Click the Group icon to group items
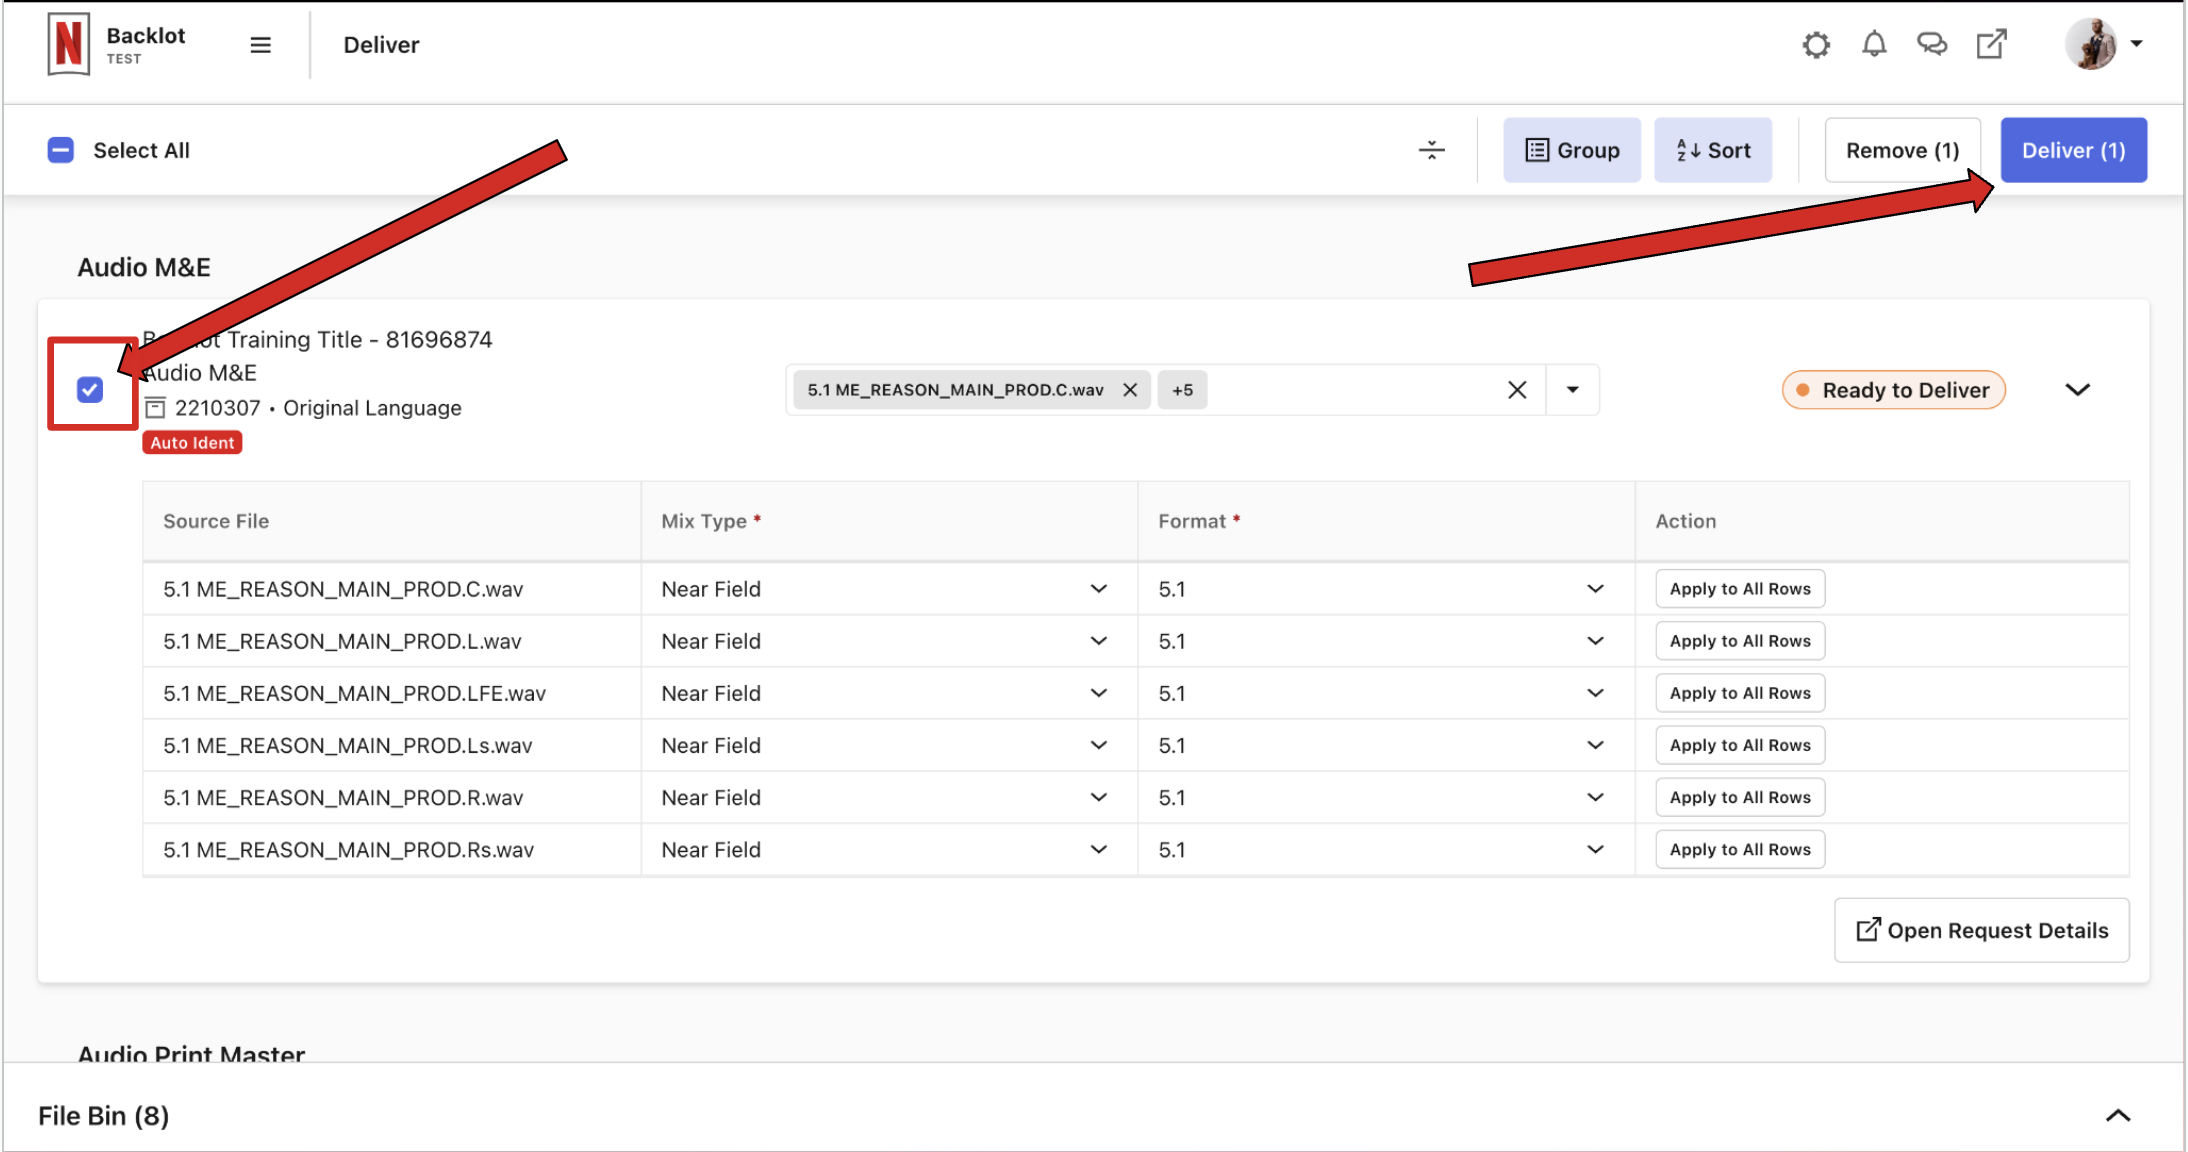 pos(1572,149)
